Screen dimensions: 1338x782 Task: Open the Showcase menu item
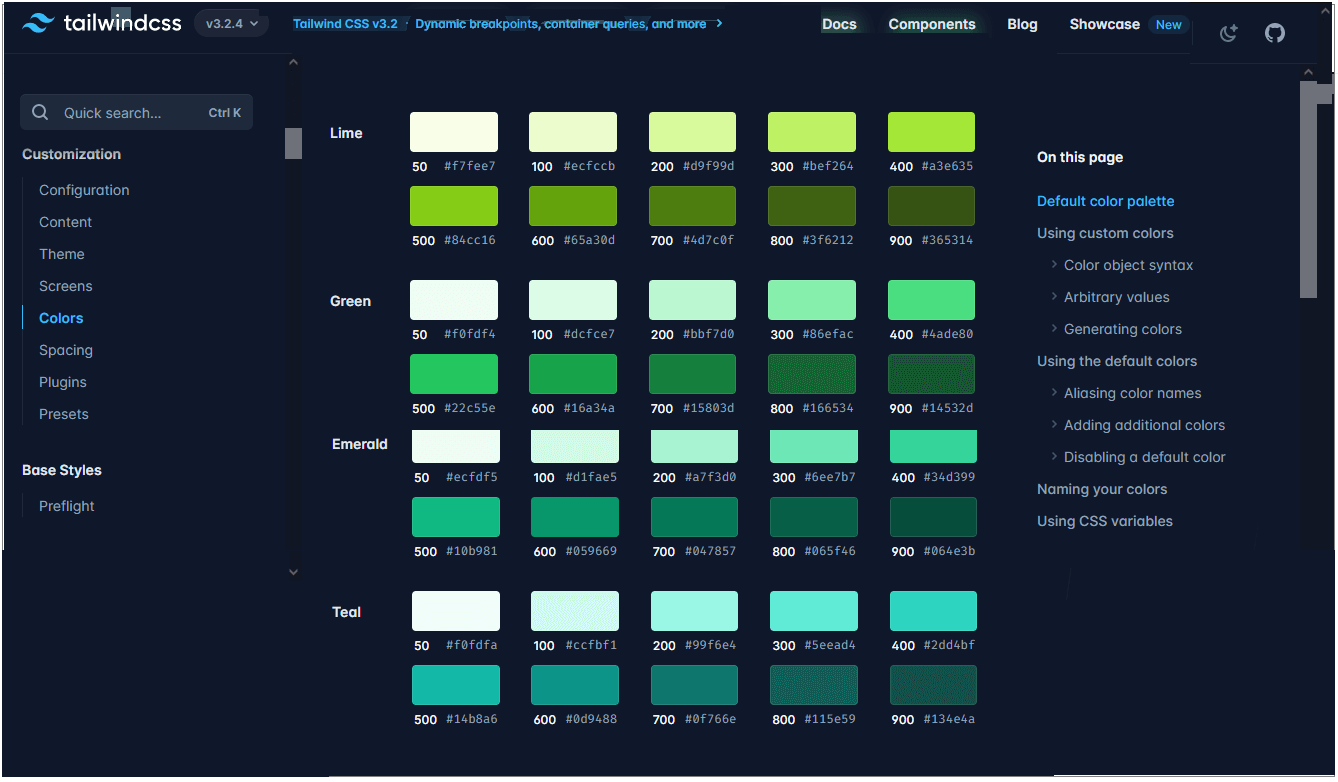pyautogui.click(x=1104, y=24)
